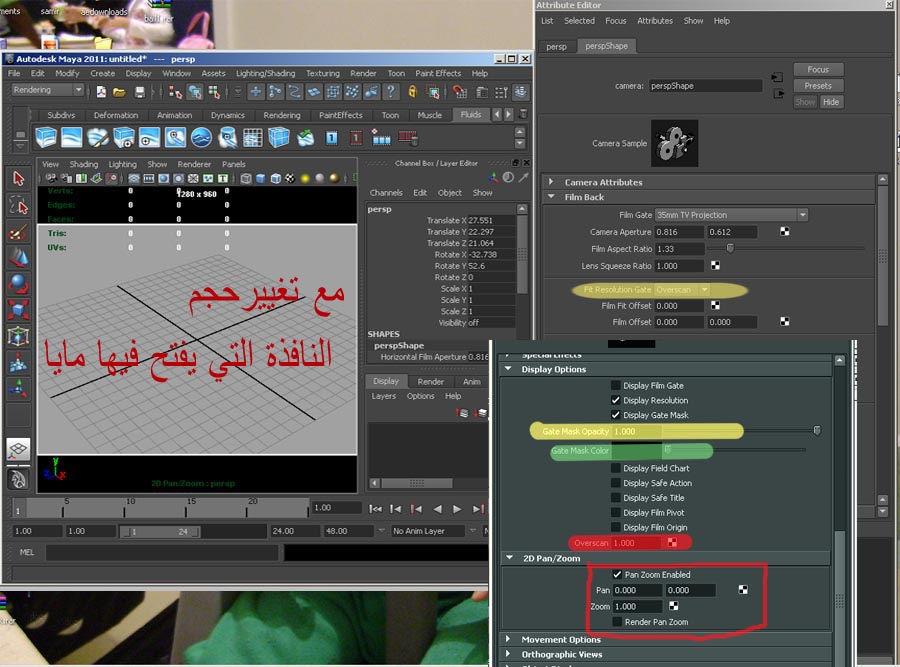Click the single perspective view layout icon
Image resolution: width=900 pixels, height=667 pixels.
pos(18,449)
